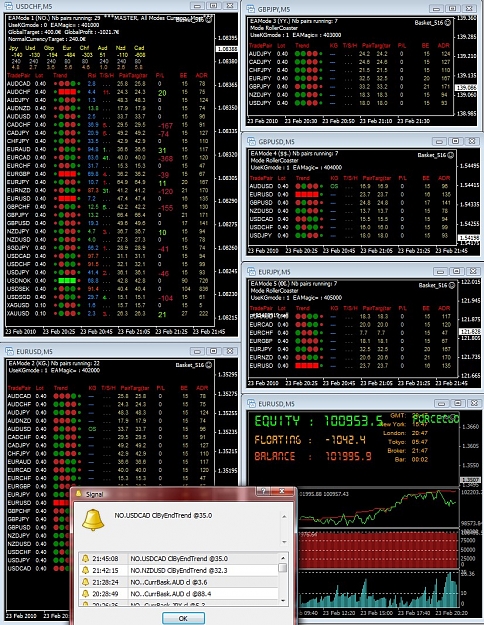This screenshot has width=484, height=625.
Task: Click the EQUITY 100953.5 readout
Action: click(319, 421)
